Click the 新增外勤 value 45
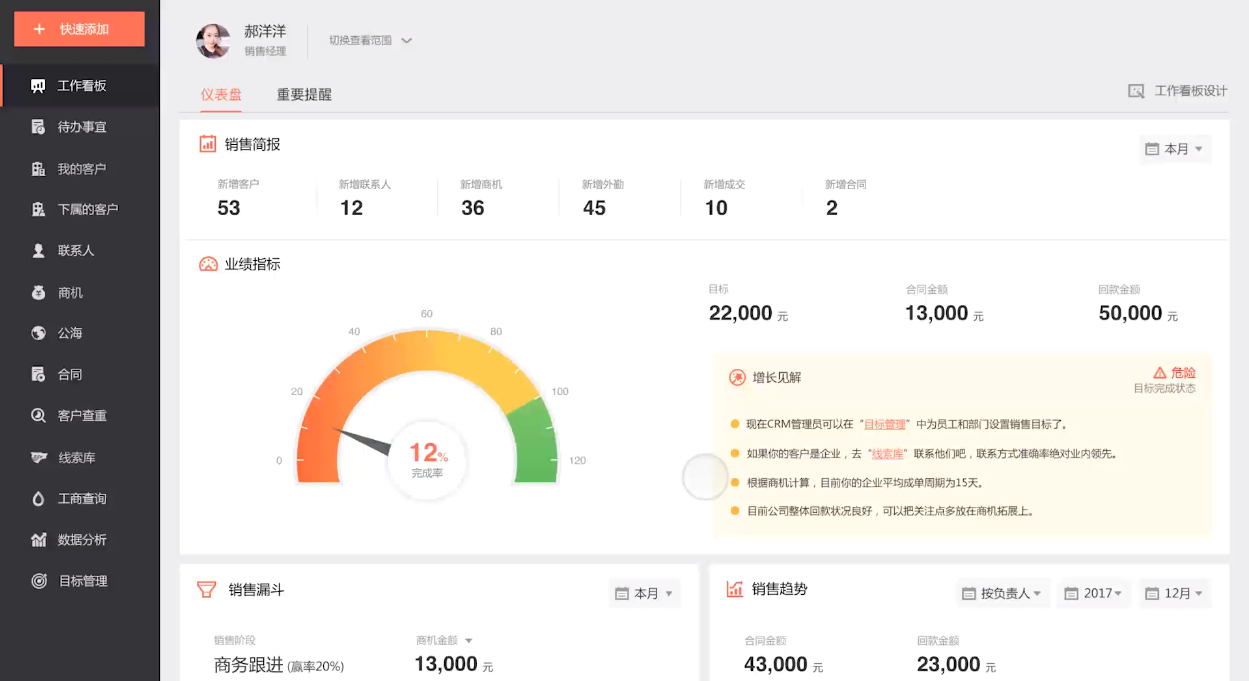 (x=594, y=208)
